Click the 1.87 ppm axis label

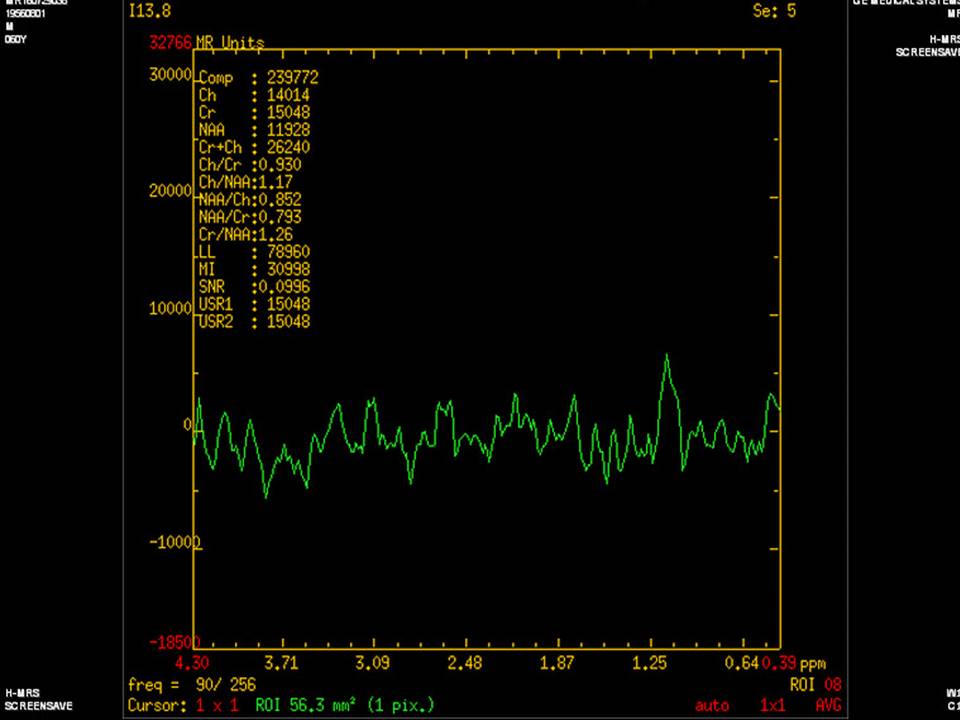(x=557, y=663)
